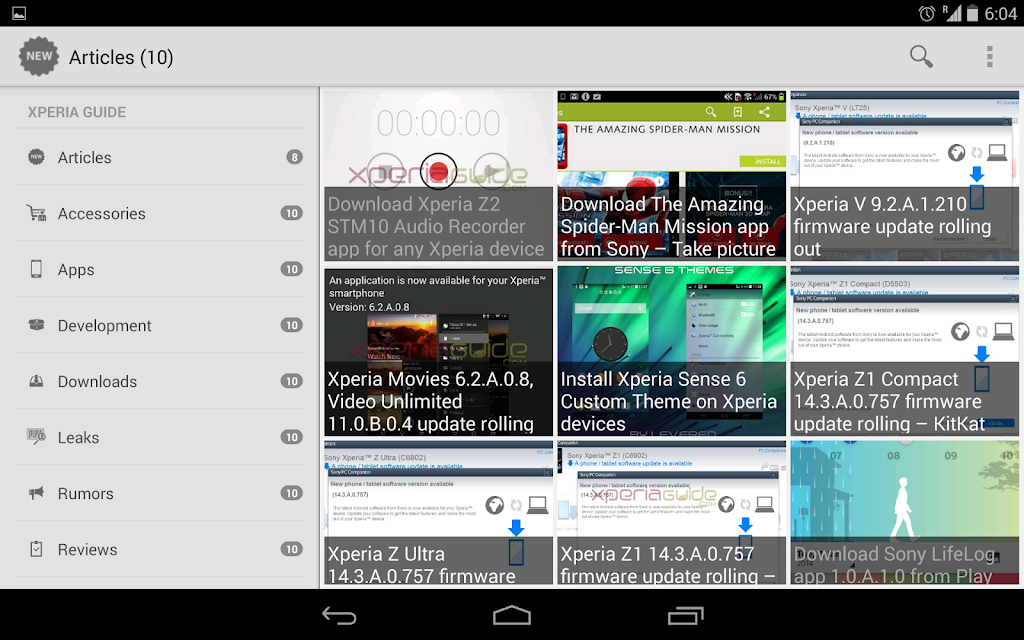Click the Articles count badge 8
This screenshot has width=1024, height=640.
coord(295,157)
